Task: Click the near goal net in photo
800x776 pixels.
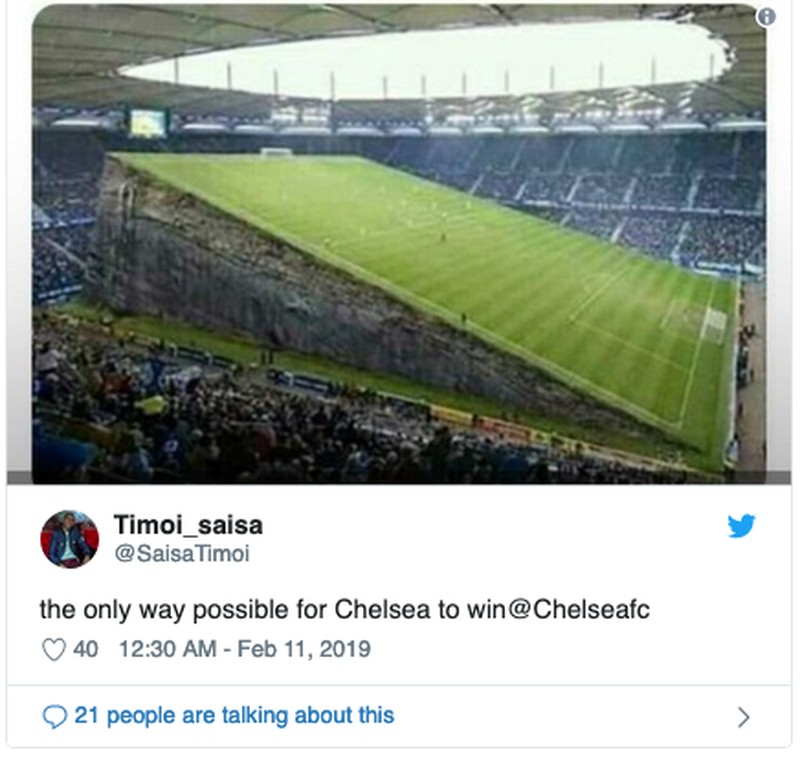Action: tap(714, 322)
